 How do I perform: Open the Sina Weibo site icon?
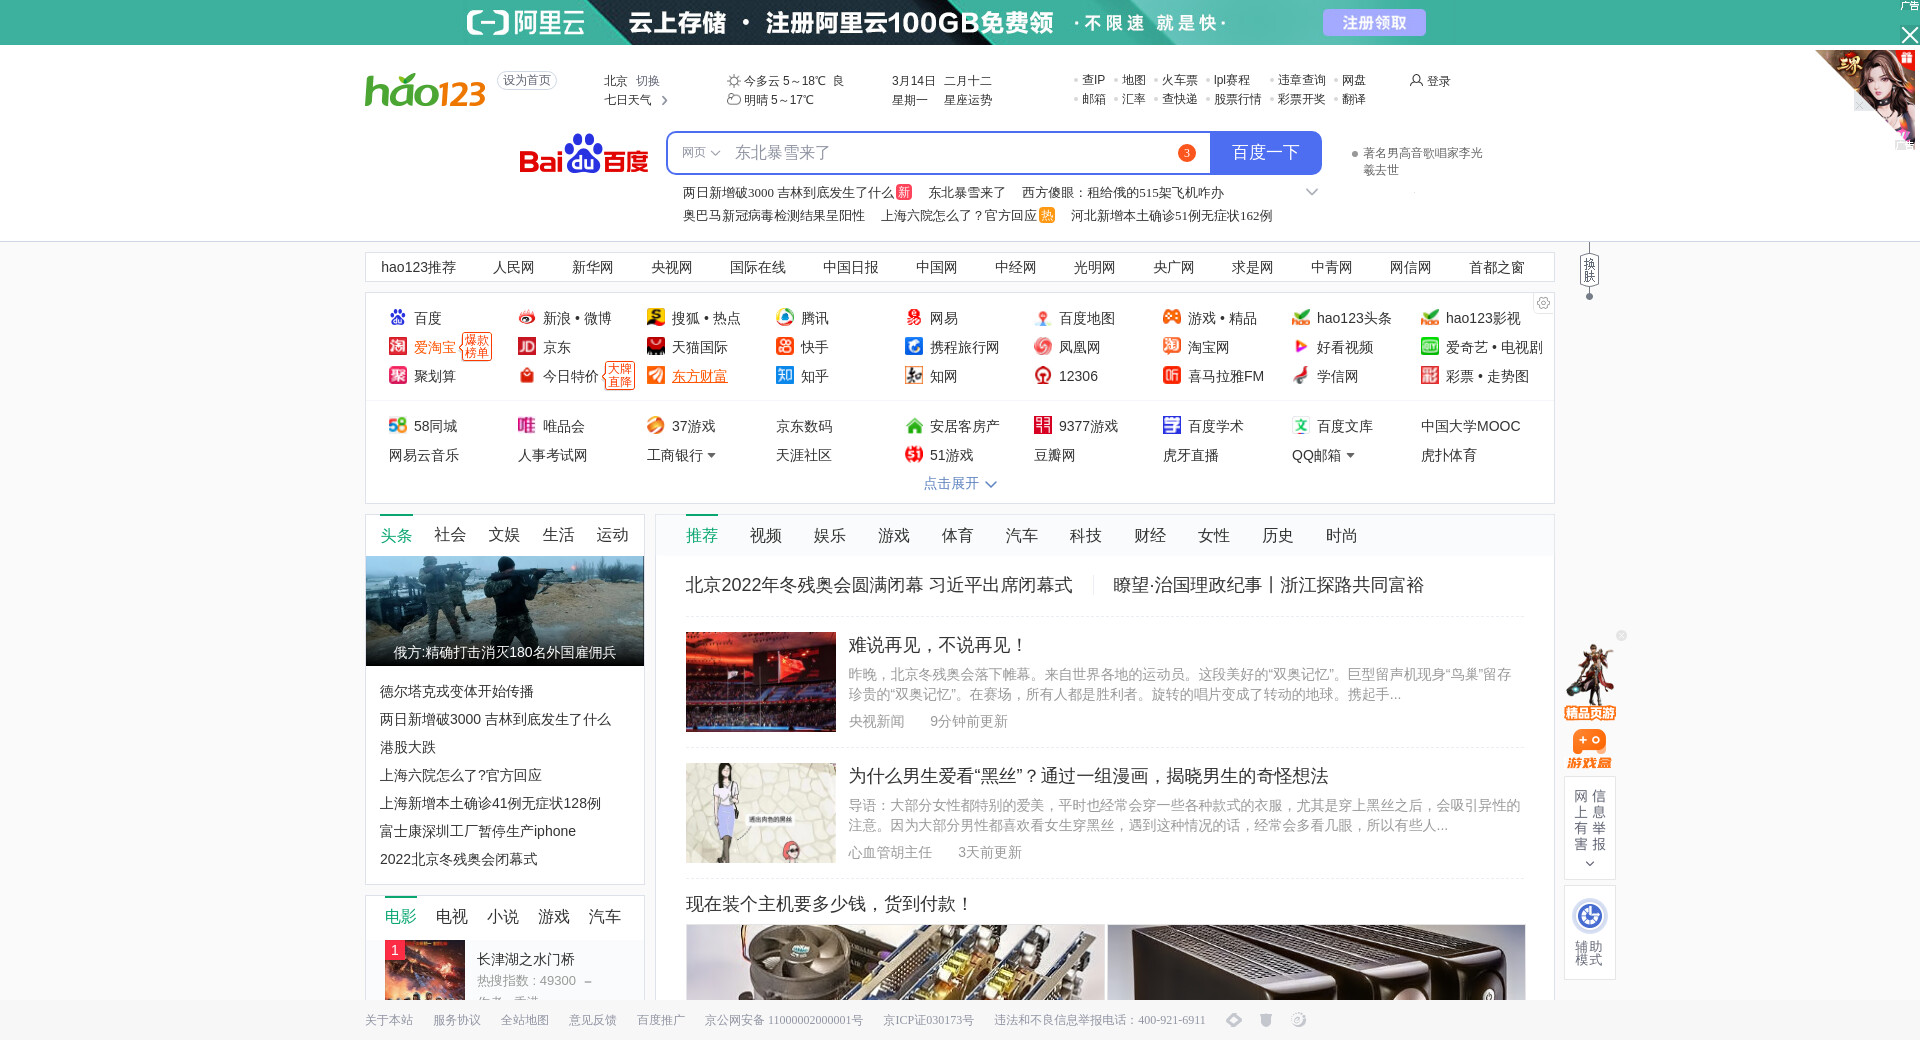click(x=527, y=318)
